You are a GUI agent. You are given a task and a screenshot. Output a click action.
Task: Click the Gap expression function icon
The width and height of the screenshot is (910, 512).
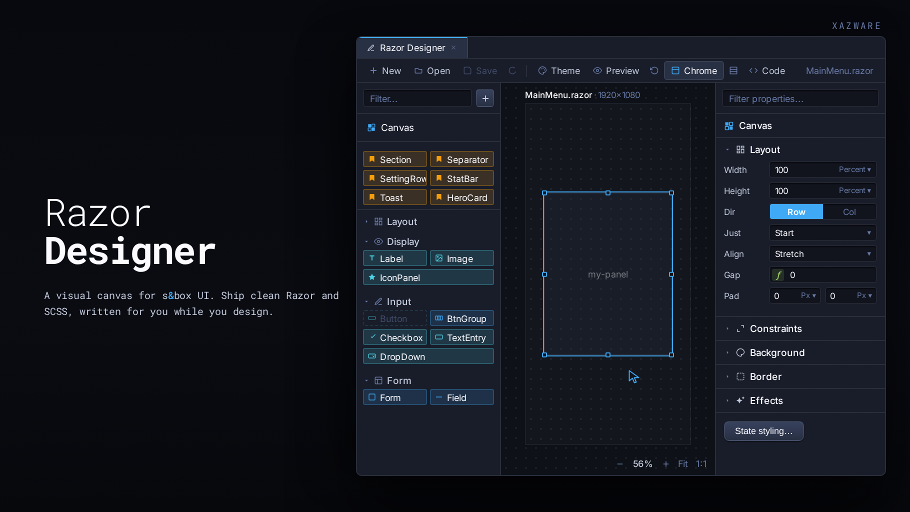pyautogui.click(x=778, y=275)
